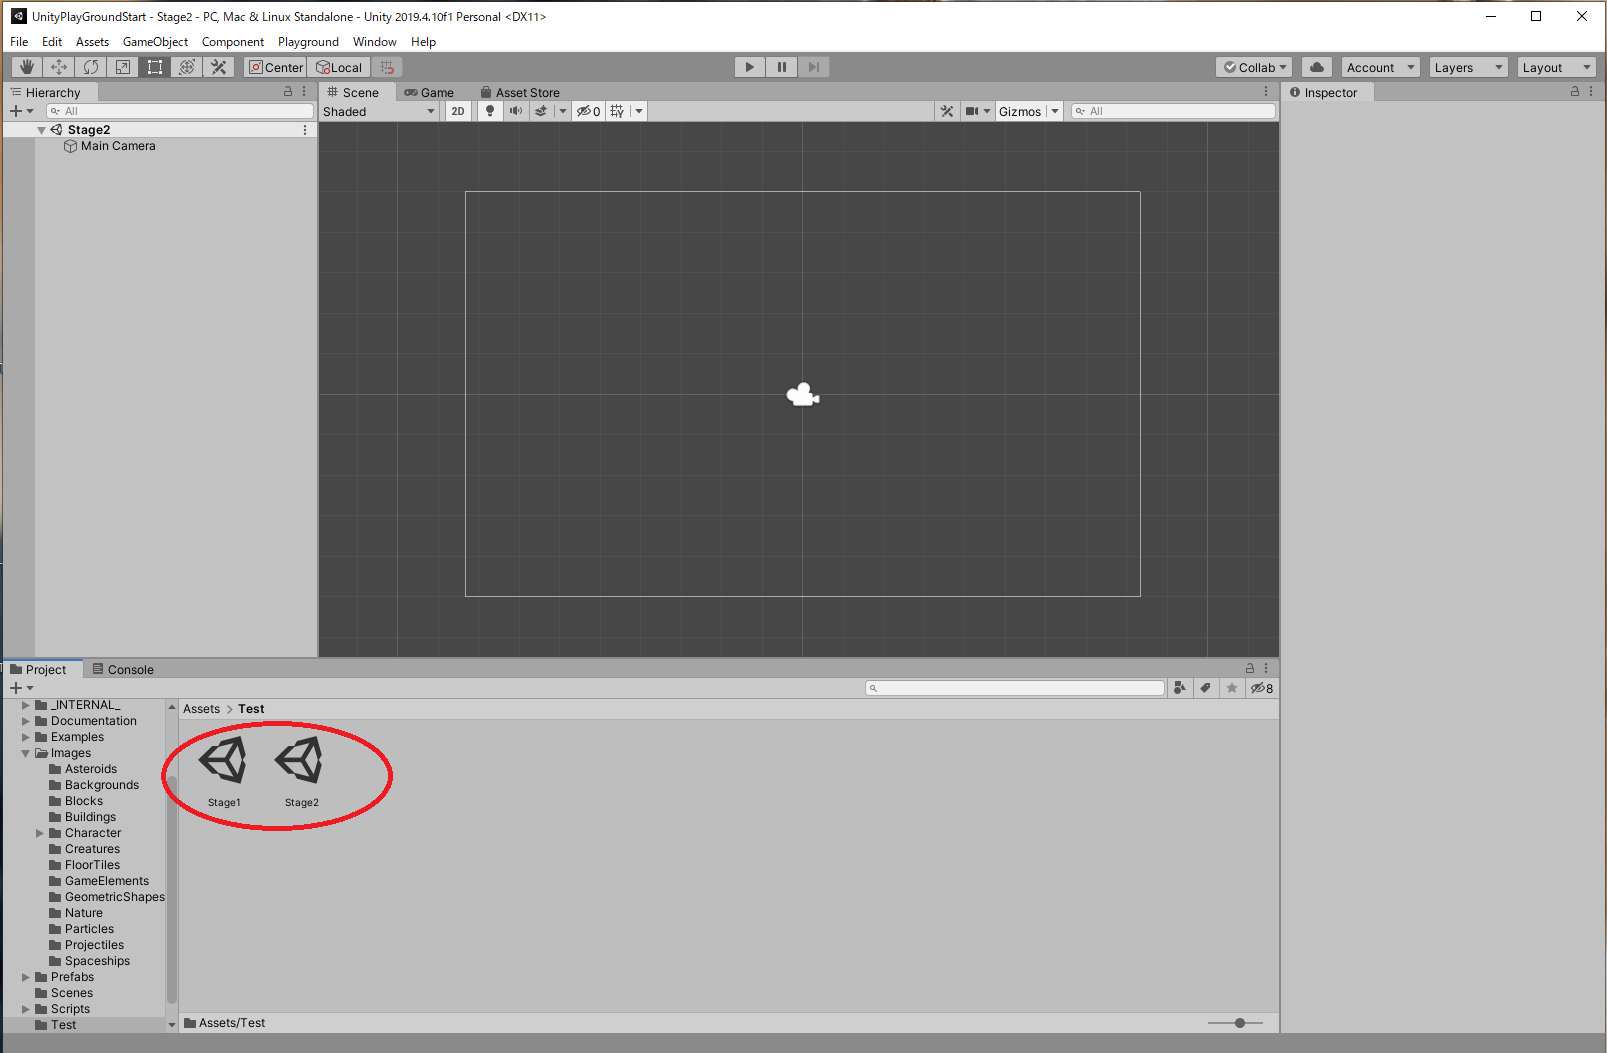Image resolution: width=1607 pixels, height=1053 pixels.
Task: Select the Move tool
Action: (59, 67)
